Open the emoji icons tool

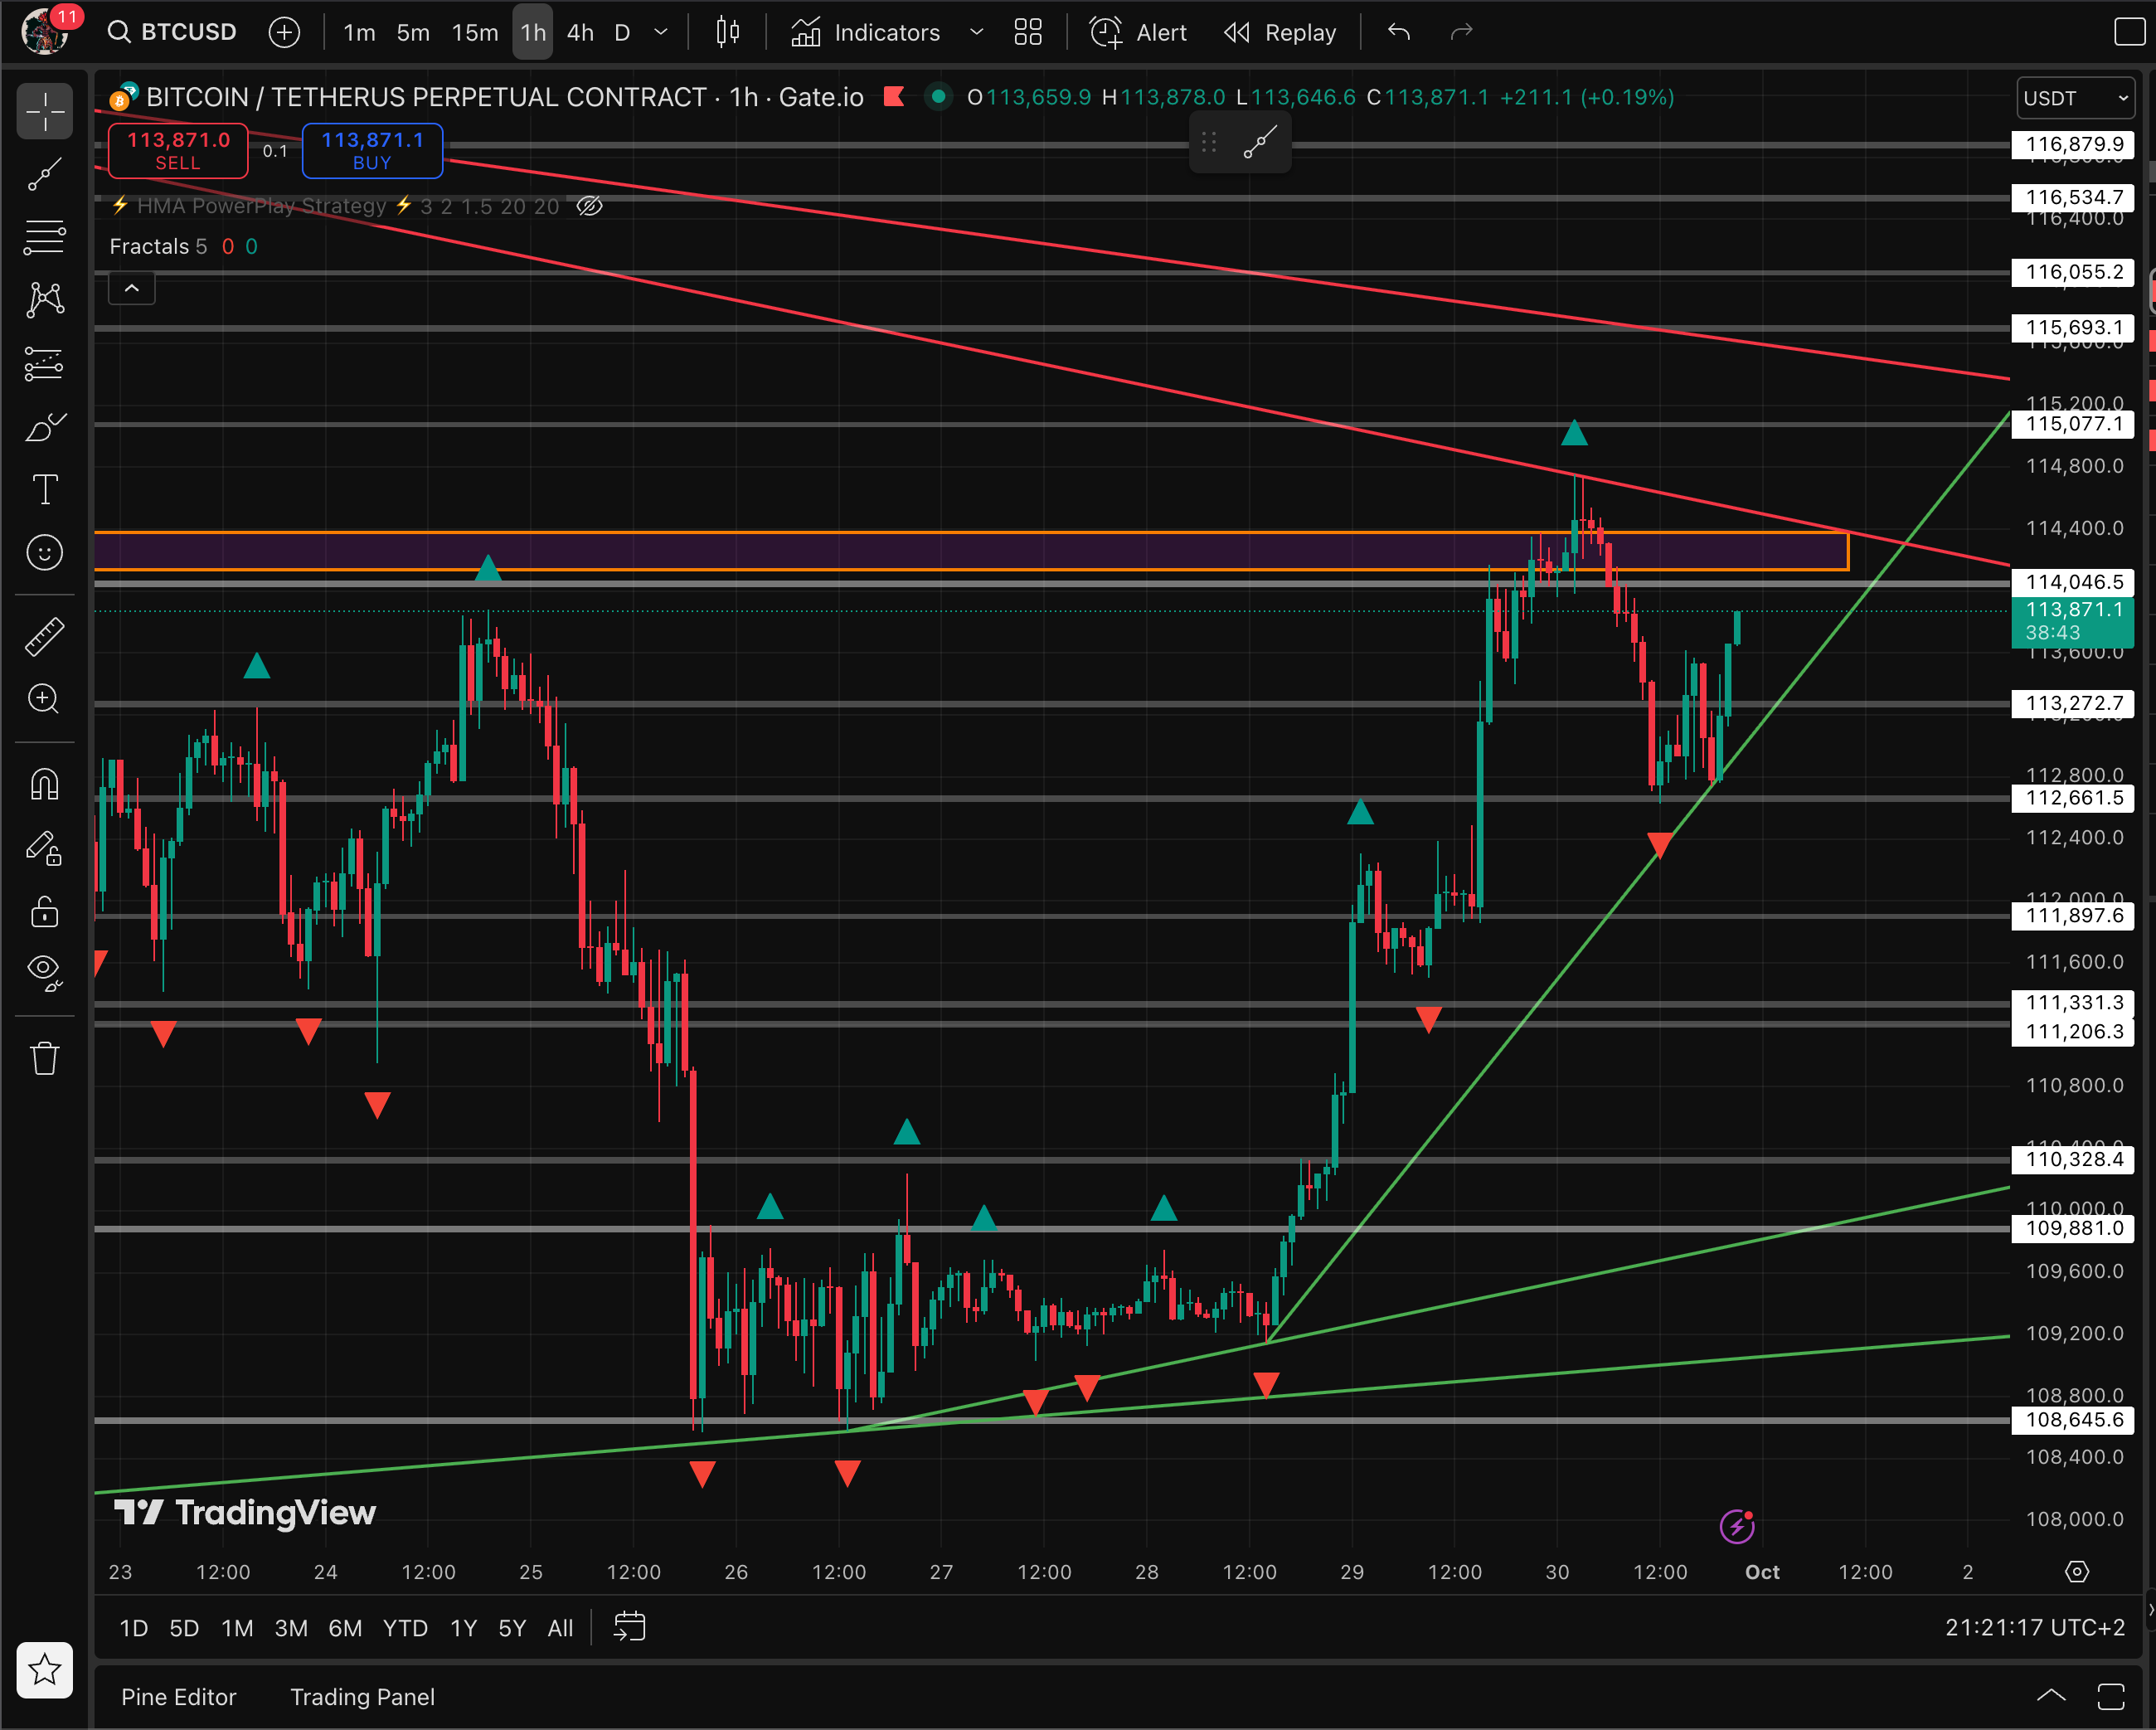[45, 553]
